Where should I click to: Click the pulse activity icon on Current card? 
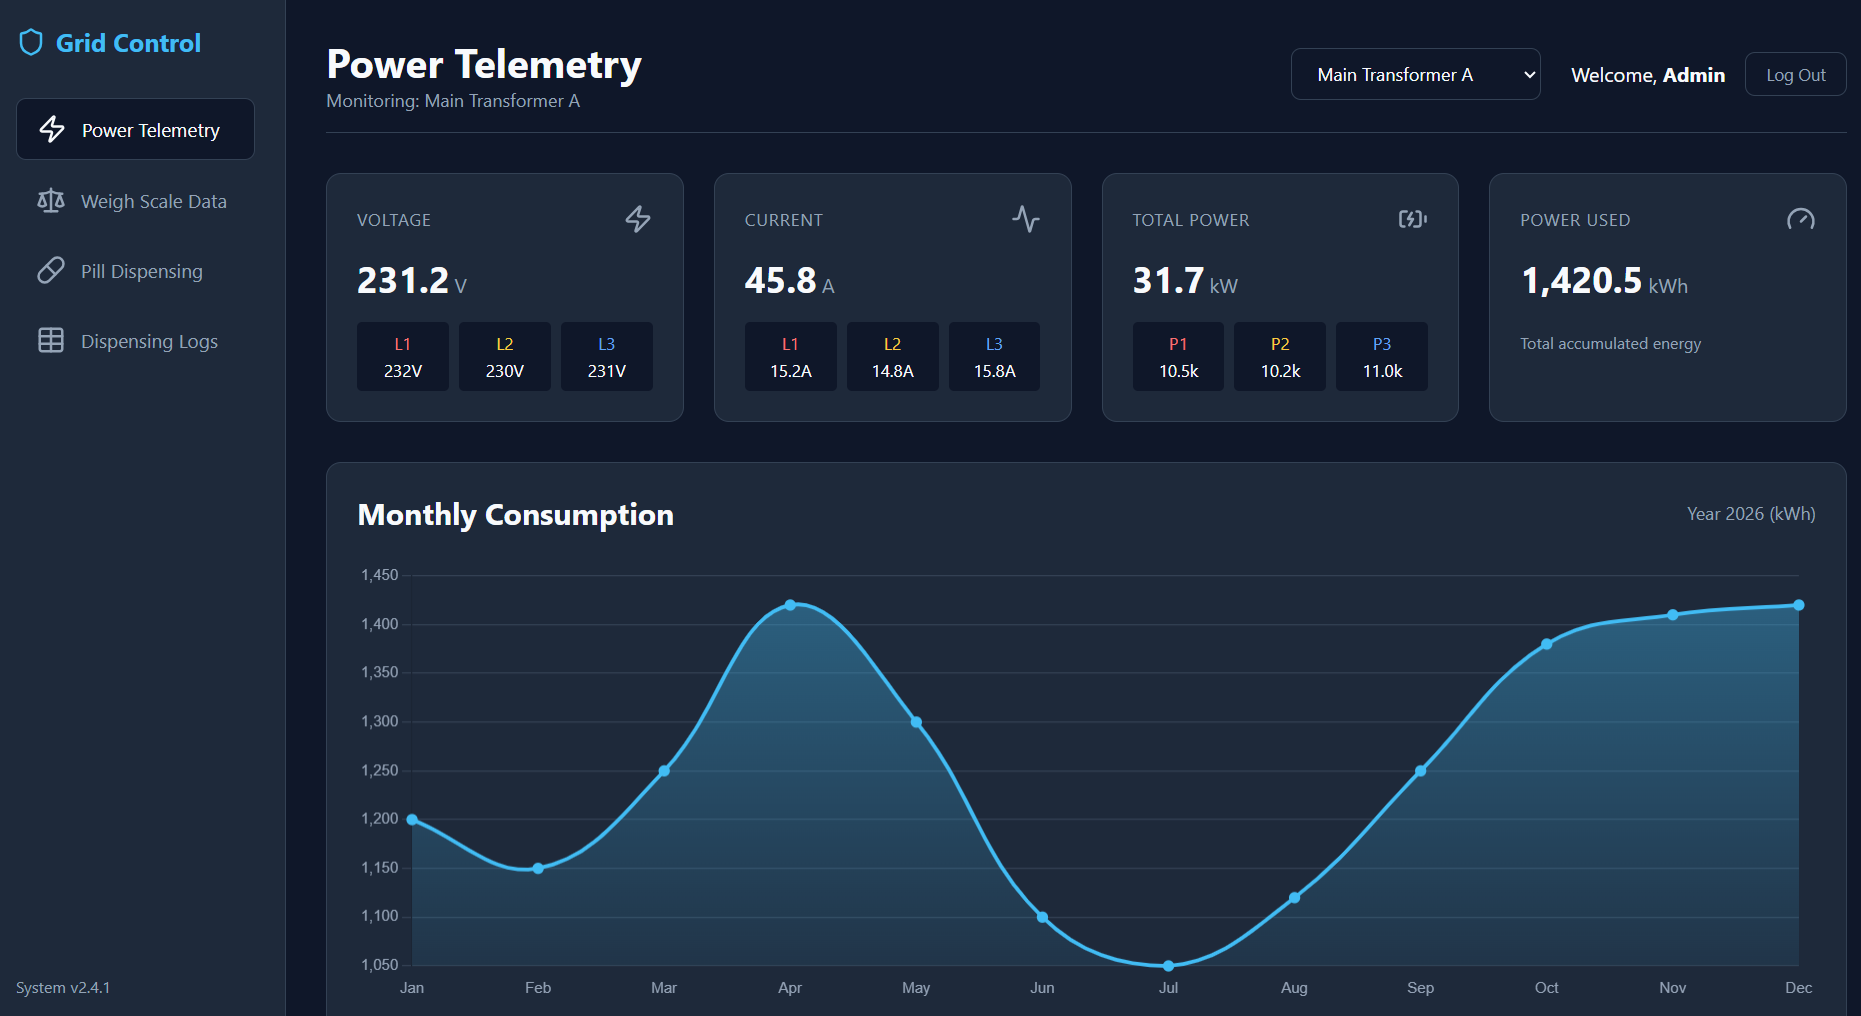click(1026, 219)
